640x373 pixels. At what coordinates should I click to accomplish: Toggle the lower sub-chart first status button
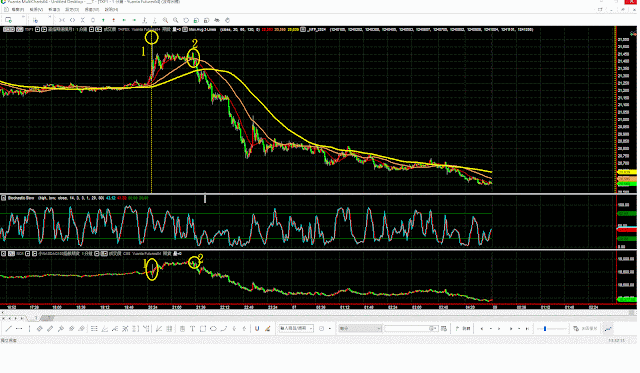point(4,253)
